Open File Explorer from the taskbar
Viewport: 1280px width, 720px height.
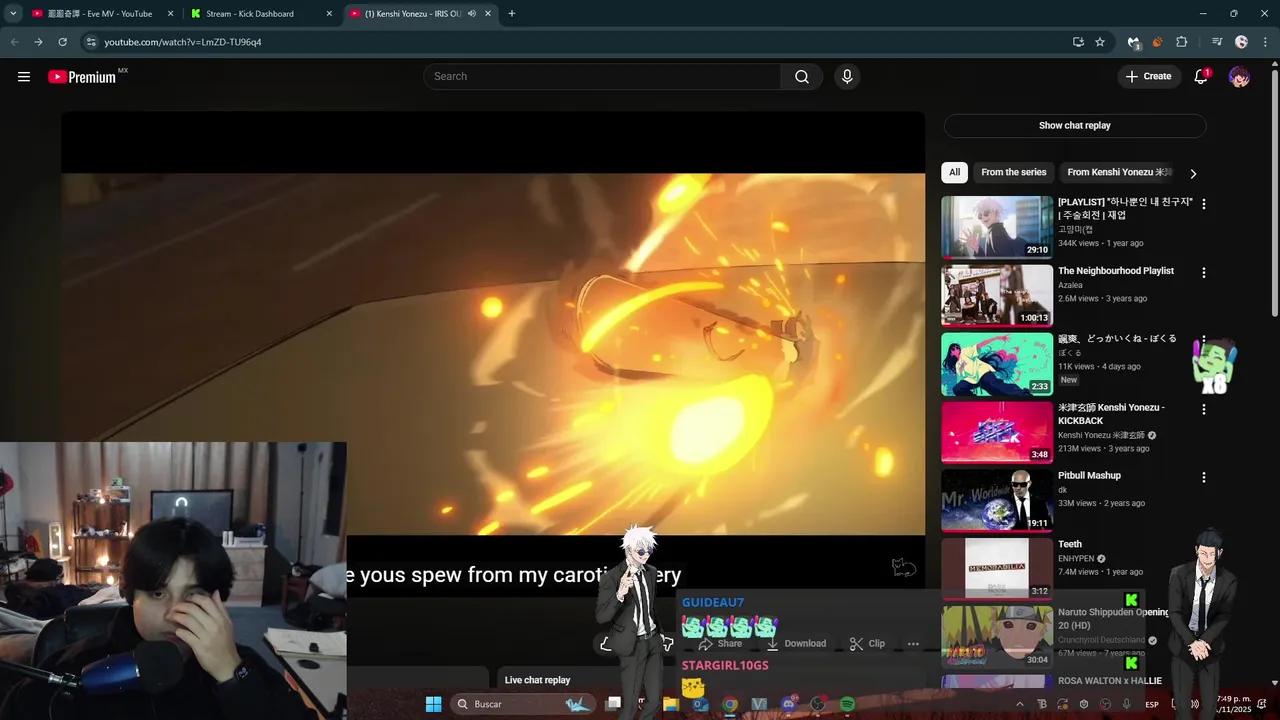(671, 704)
